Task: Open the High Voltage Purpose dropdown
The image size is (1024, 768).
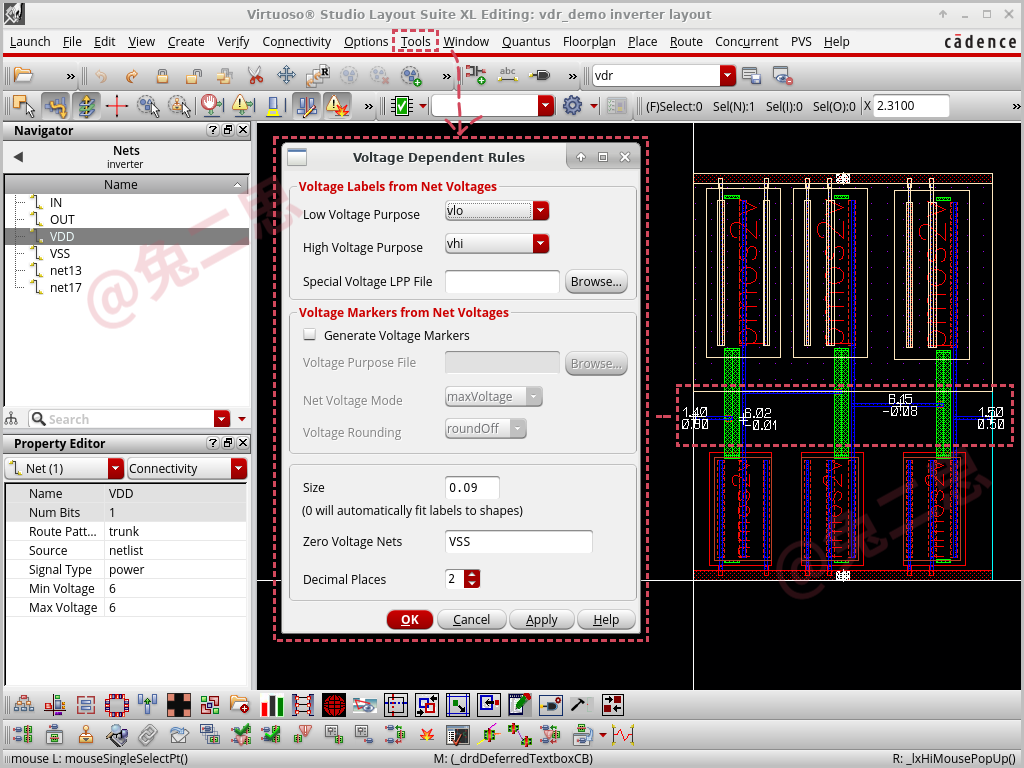Action: pos(540,243)
